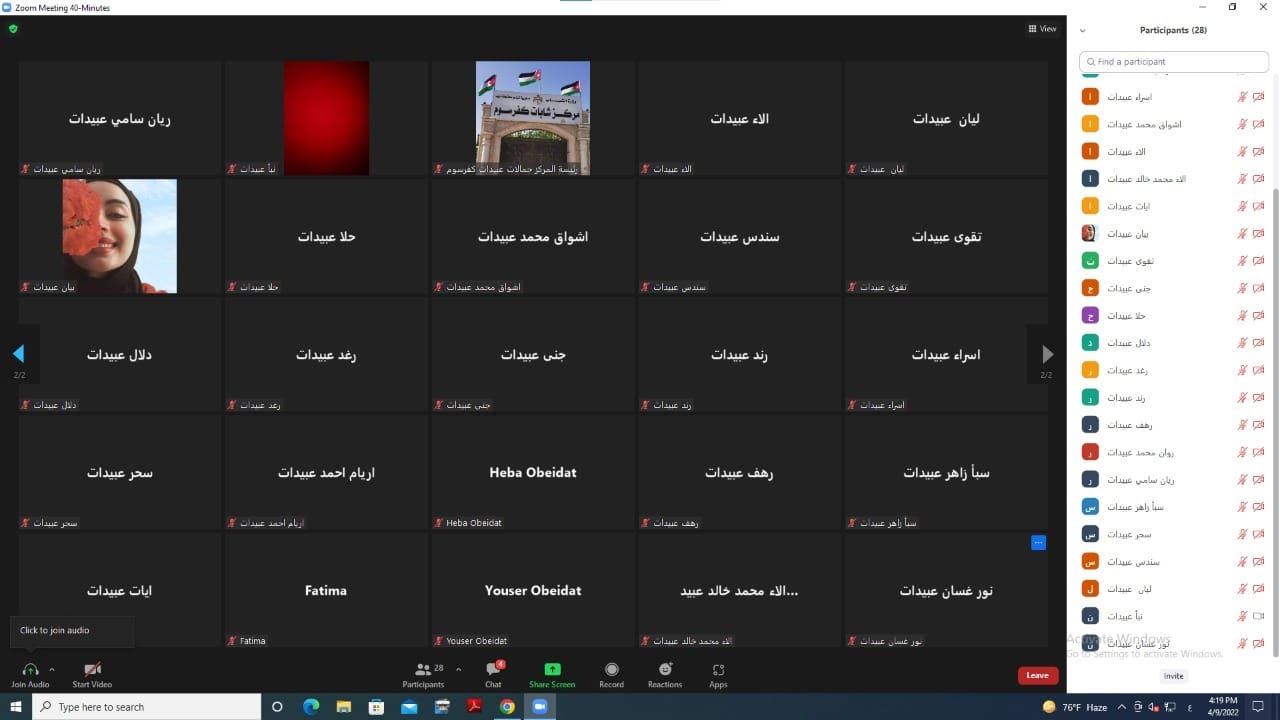The height and width of the screenshot is (720, 1280).
Task: Click the blue more options button on نور غسان عبيدات tile
Action: coord(1038,543)
